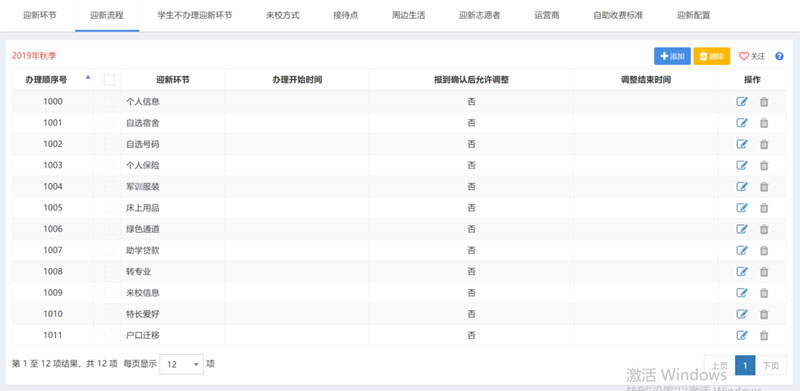800x391 pixels.
Task: Click trash icon for 军训服装 row
Action: tap(764, 187)
